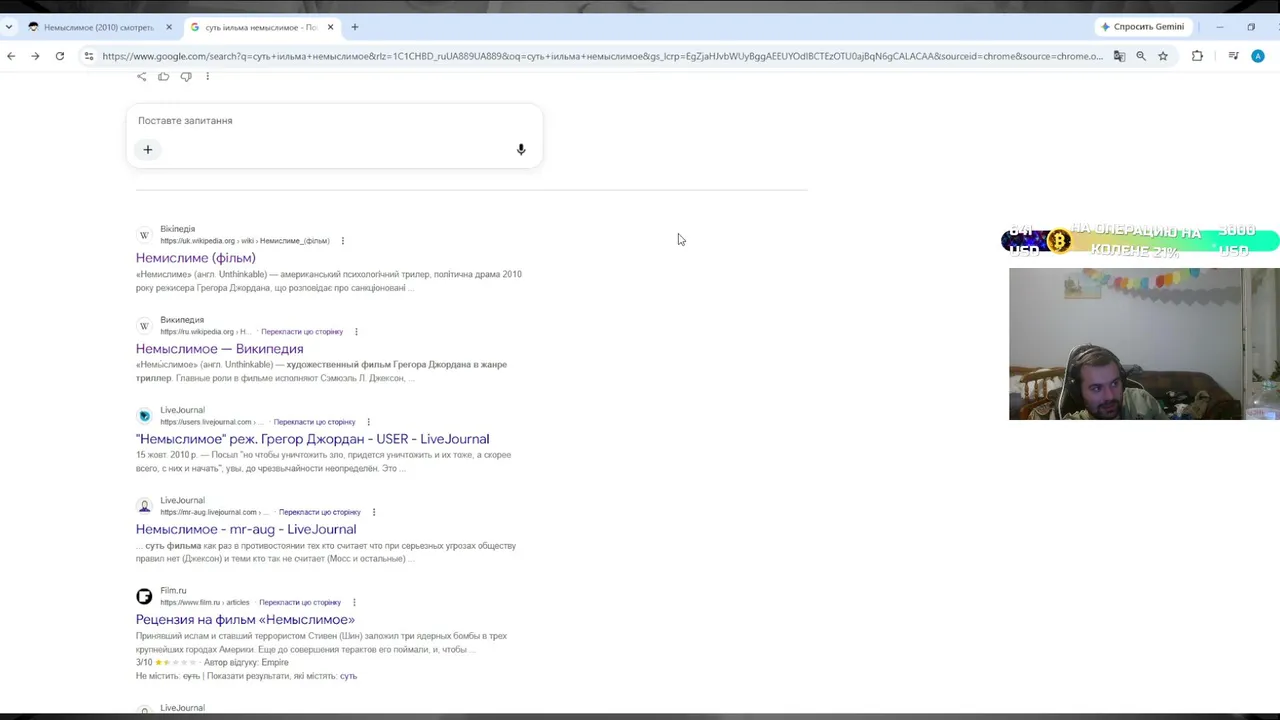Click the Автор відгуку: Empire text
Screen dimensions: 1280x720
[246, 662]
